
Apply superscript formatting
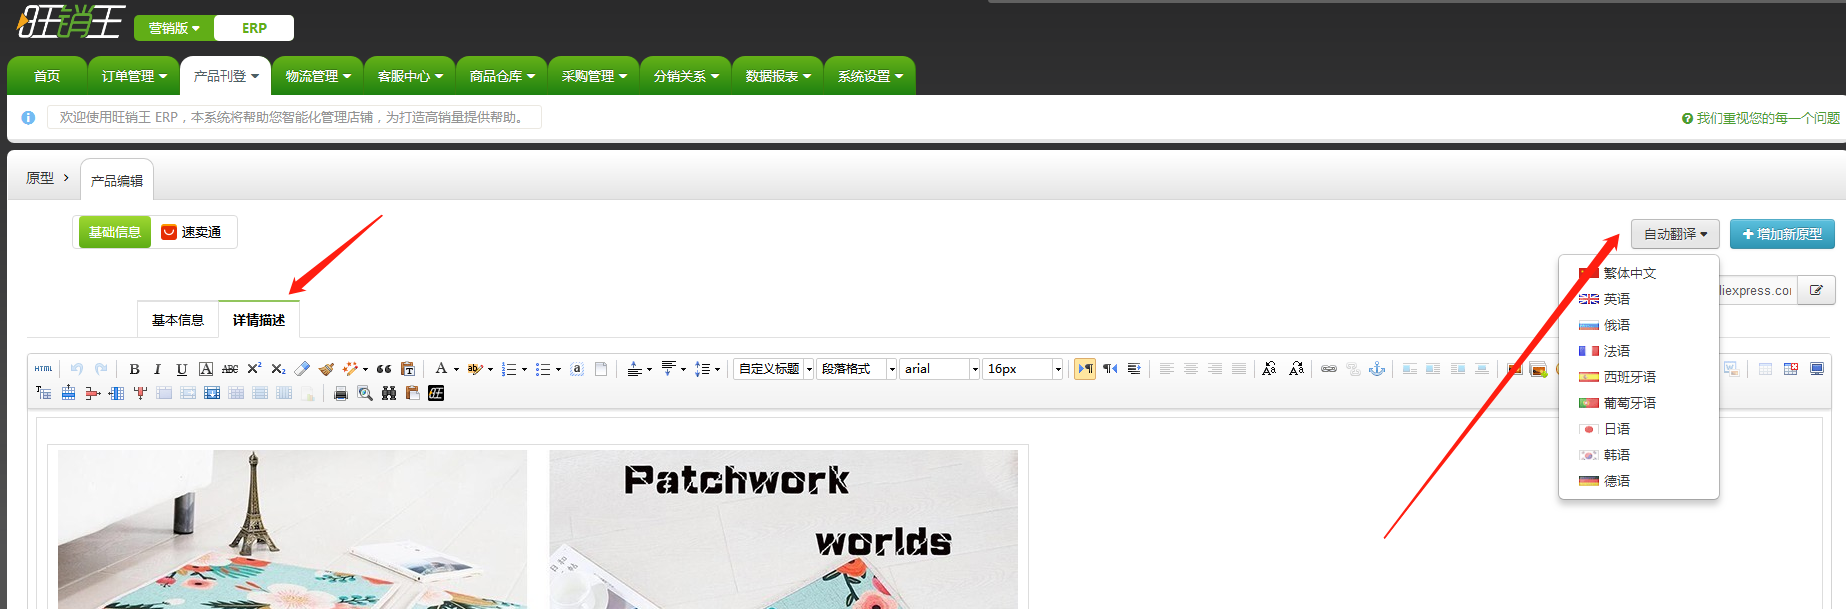coord(254,369)
